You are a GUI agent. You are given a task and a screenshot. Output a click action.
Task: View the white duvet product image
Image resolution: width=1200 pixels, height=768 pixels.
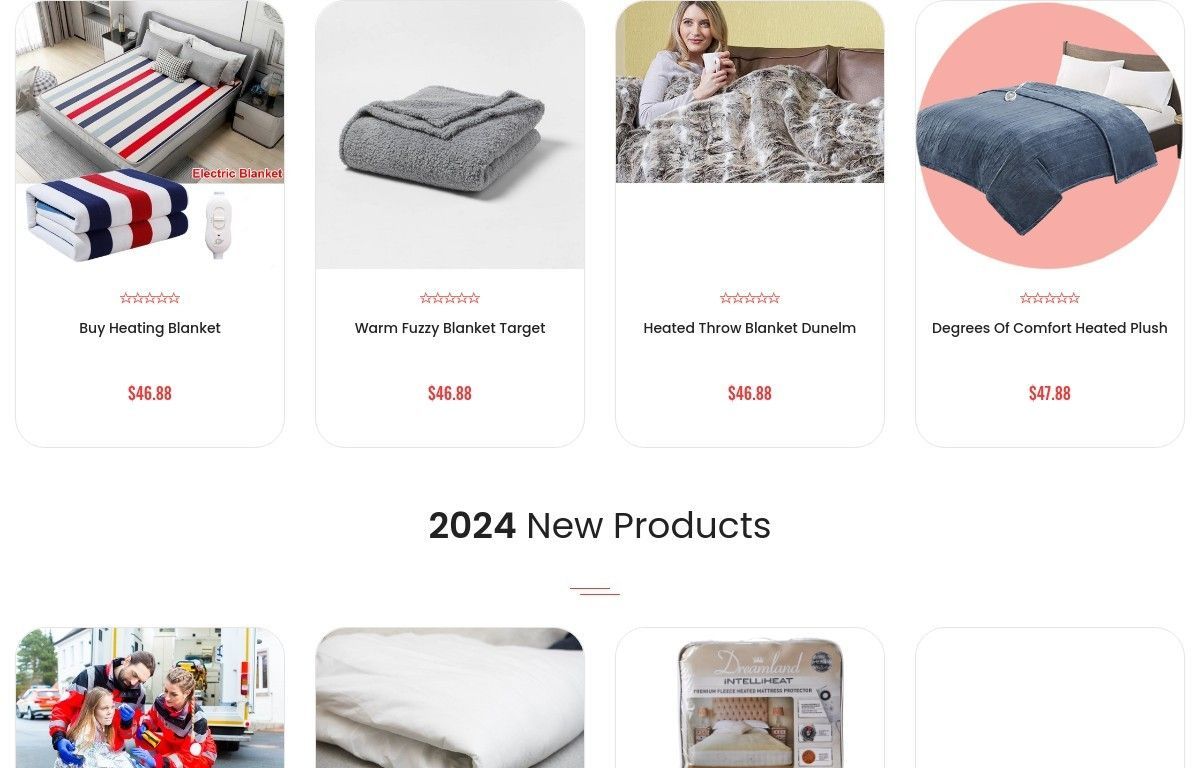[x=450, y=698]
